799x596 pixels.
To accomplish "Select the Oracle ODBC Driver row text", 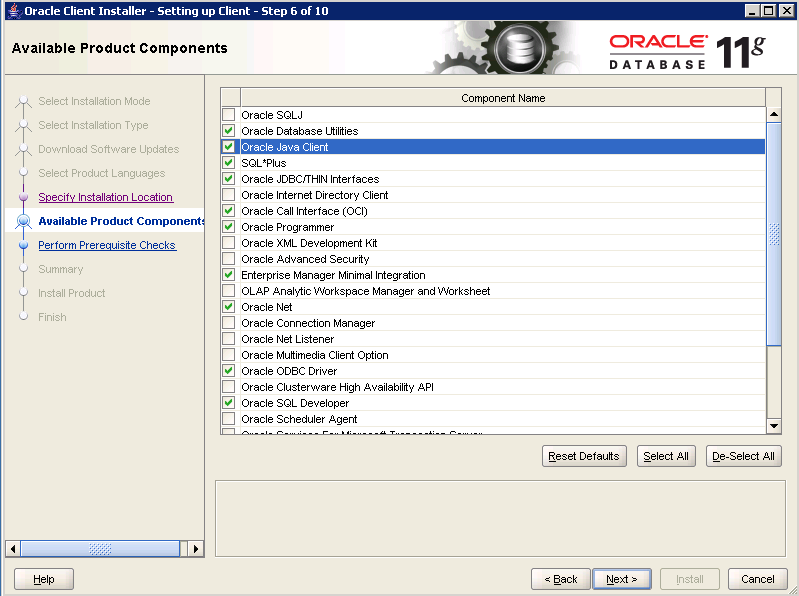I will [x=289, y=371].
